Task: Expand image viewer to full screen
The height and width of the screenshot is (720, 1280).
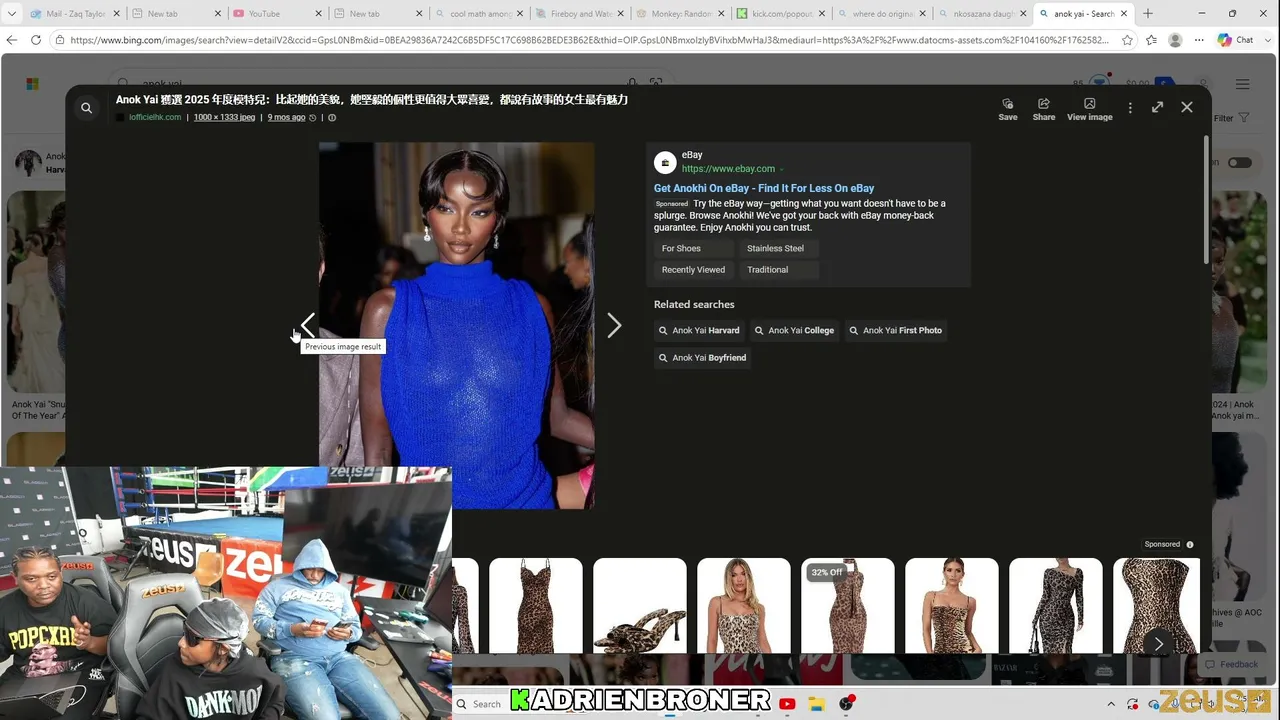Action: [x=1157, y=107]
